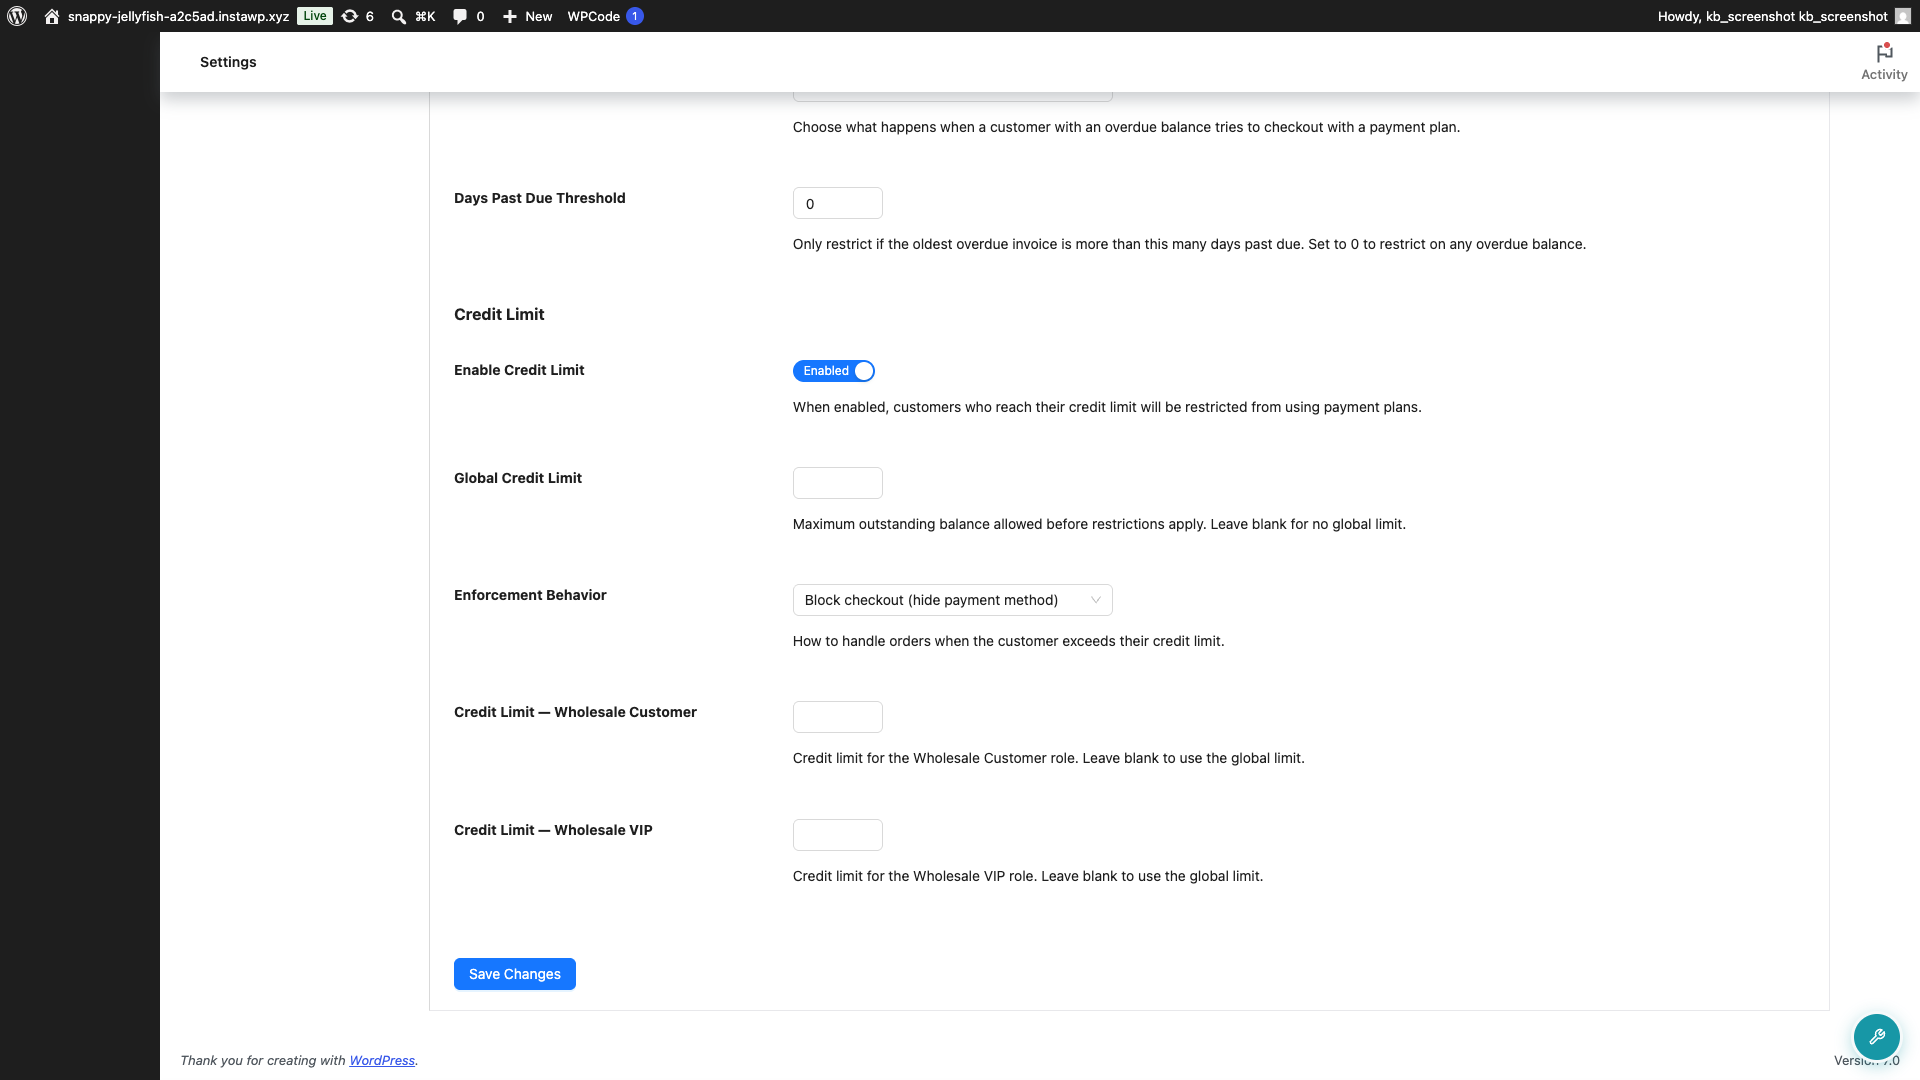Open the WPCode admin bar menu
The image size is (1920, 1080).
point(604,16)
